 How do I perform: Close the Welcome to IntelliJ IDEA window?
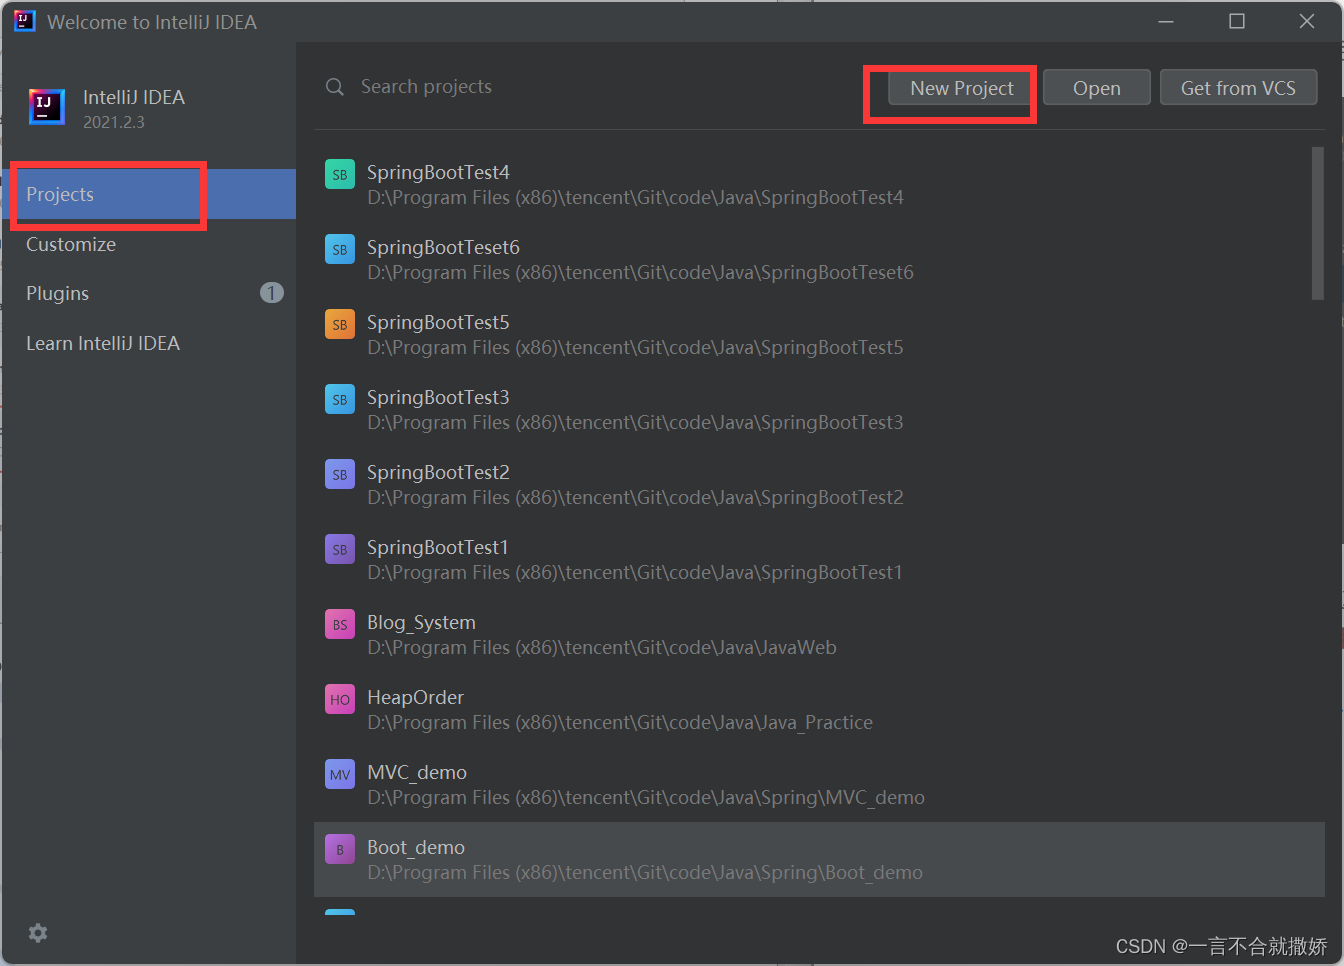tap(1307, 21)
